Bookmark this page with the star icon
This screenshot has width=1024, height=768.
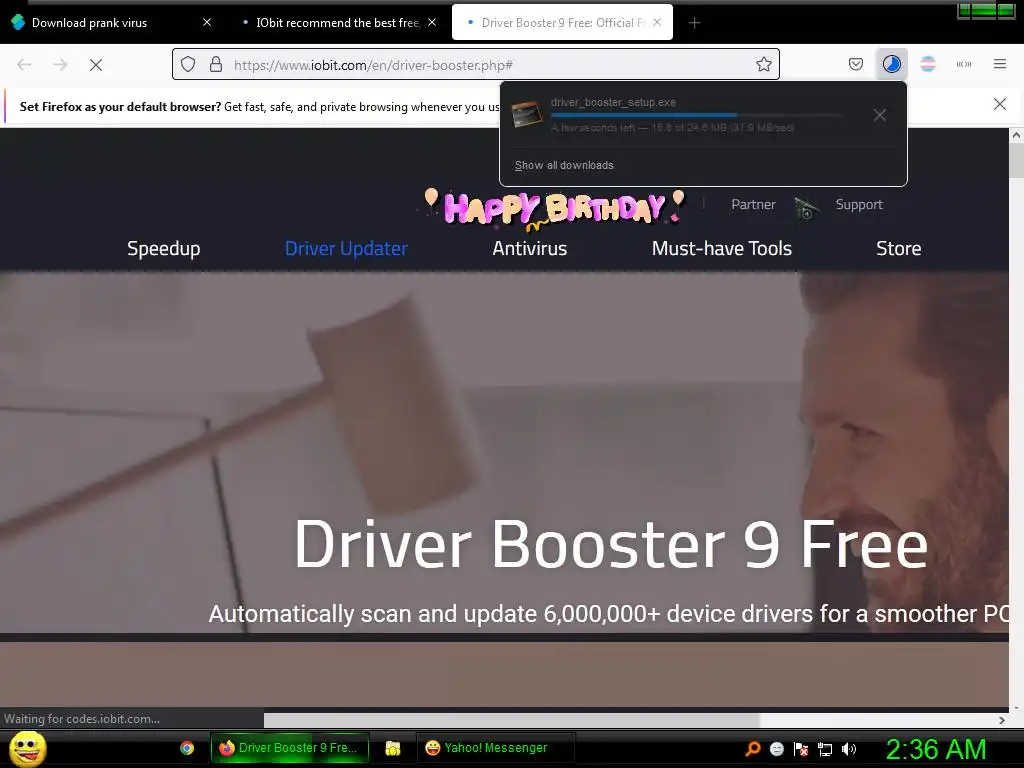tap(763, 64)
